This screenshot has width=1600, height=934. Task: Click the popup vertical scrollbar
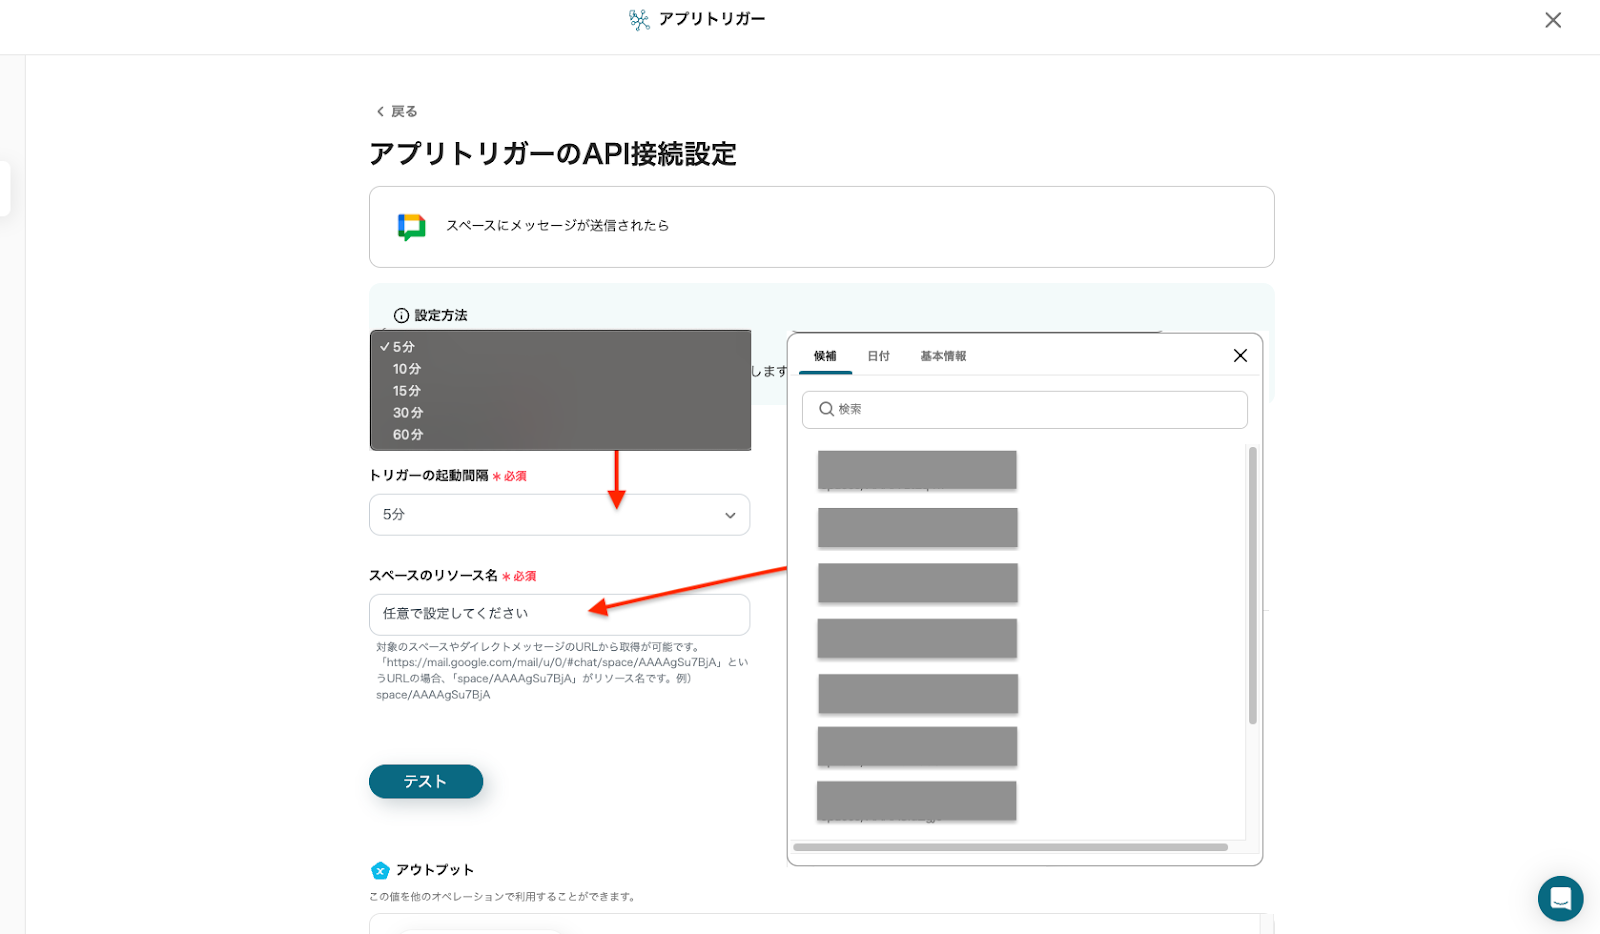(x=1252, y=585)
